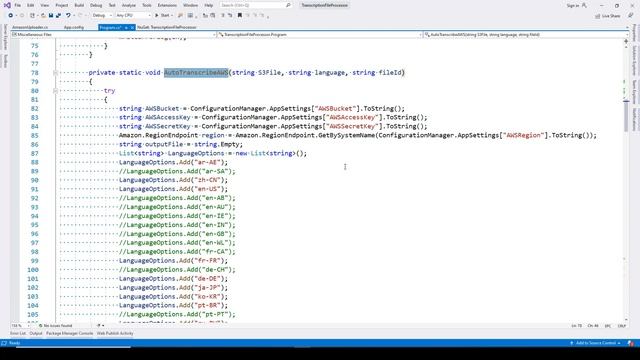
Task: Open the File menu
Action: point(18,5)
